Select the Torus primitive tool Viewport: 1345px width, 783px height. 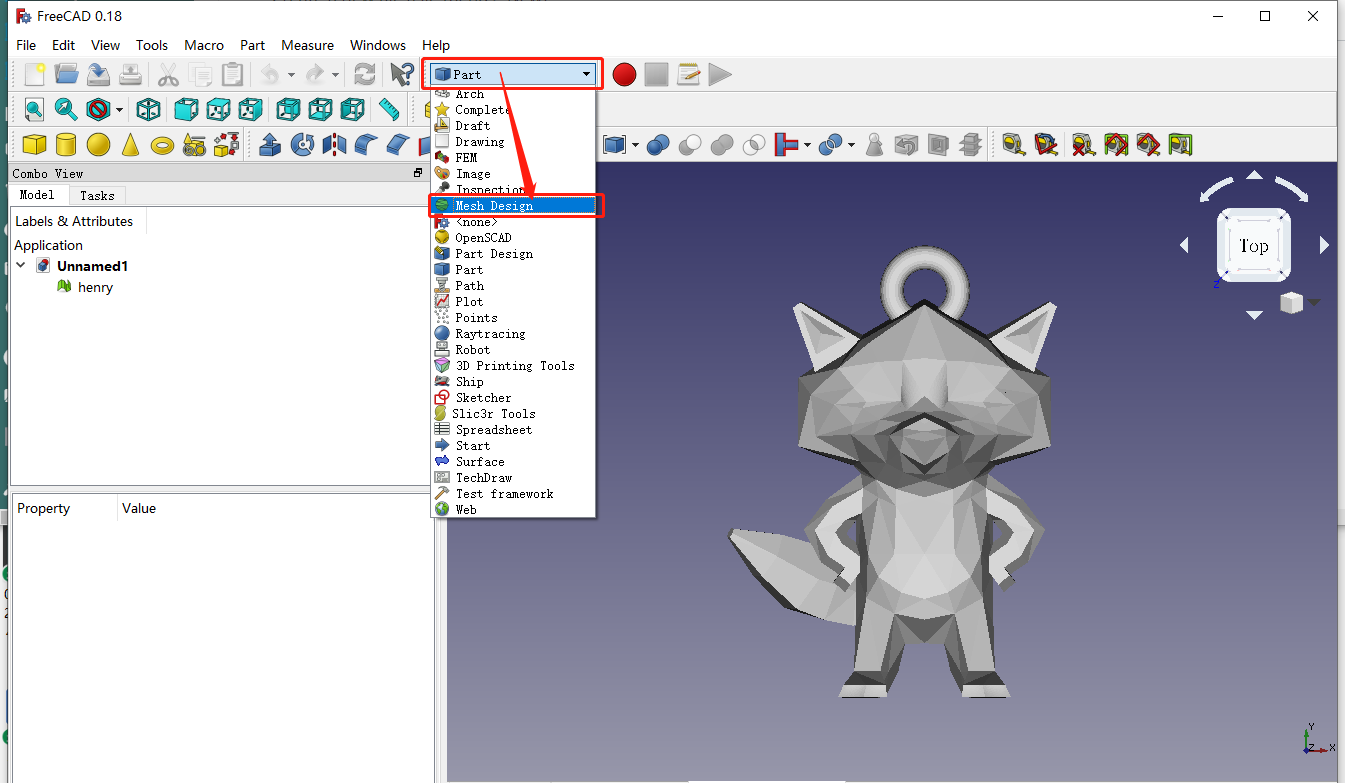point(163,144)
